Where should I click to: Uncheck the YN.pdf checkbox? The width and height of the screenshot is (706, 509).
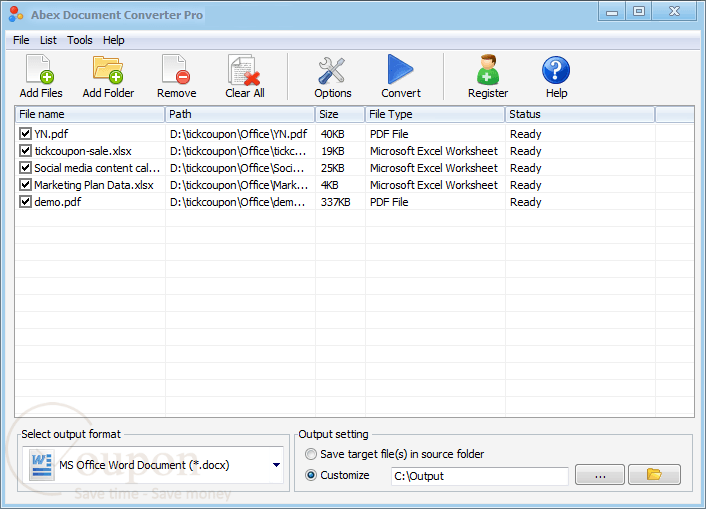tap(25, 134)
